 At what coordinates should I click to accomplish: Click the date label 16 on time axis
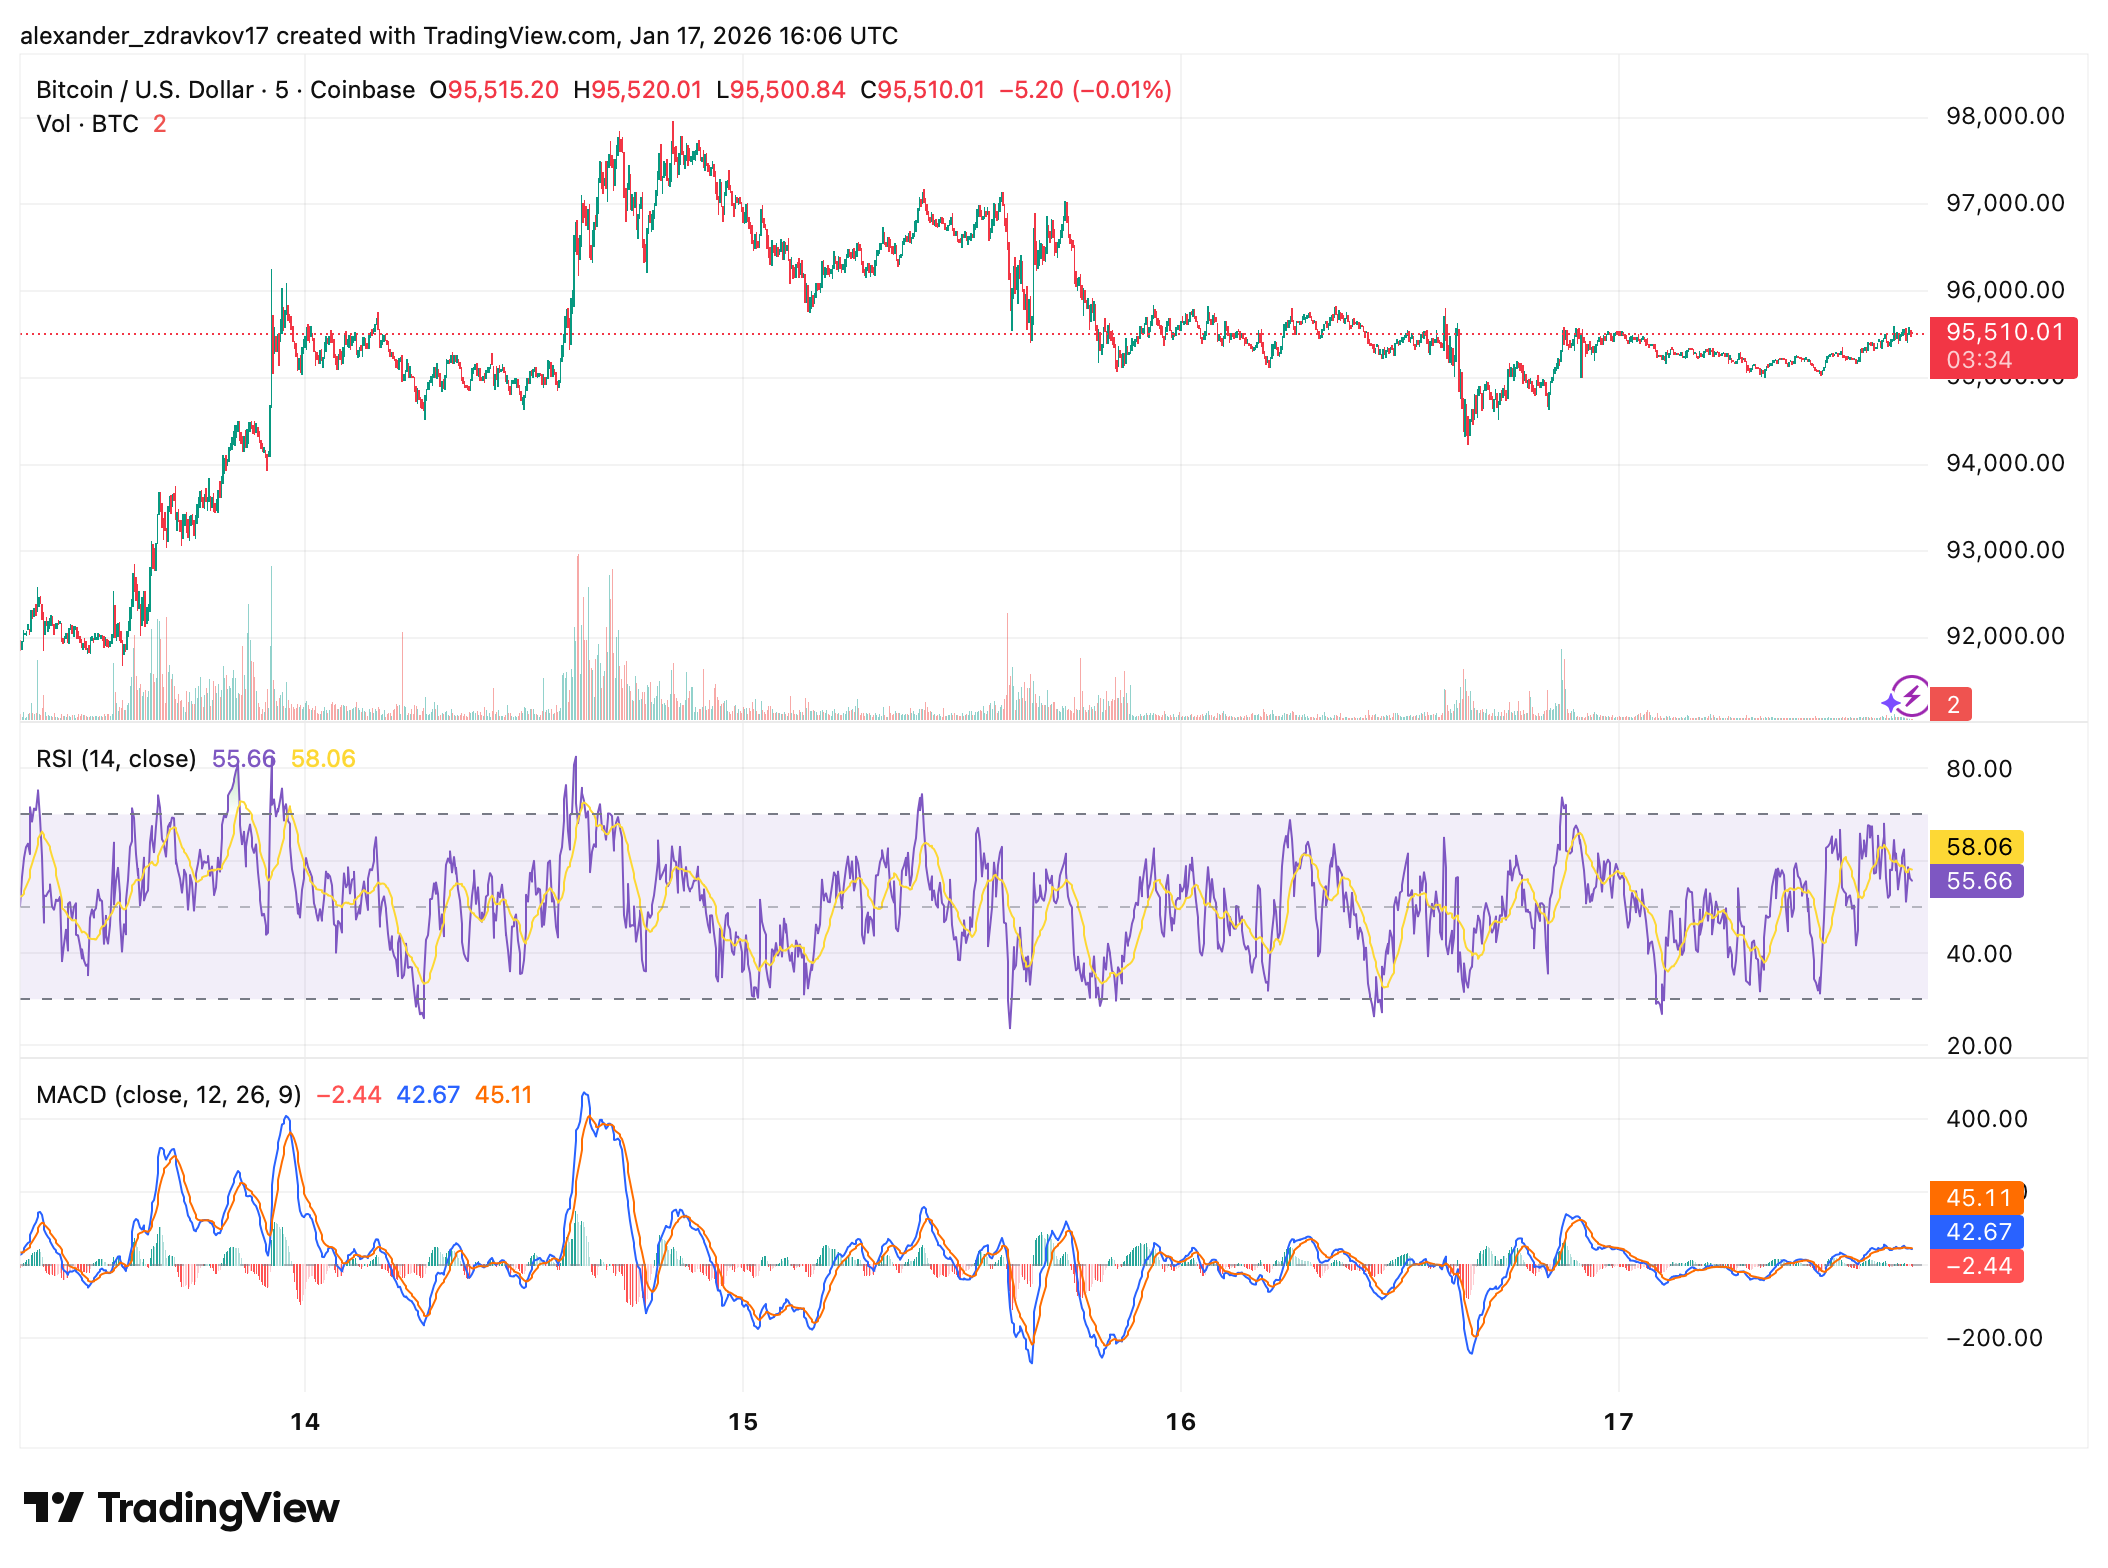pos(1181,1421)
